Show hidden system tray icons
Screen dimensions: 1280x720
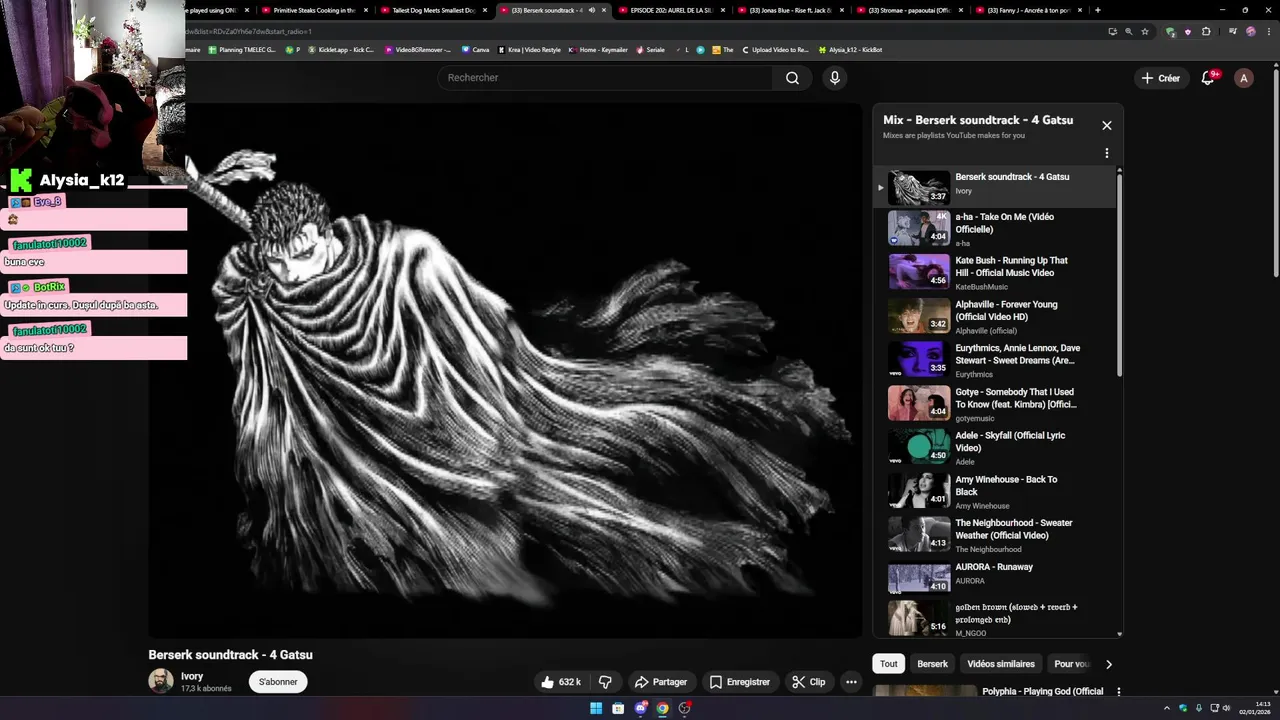click(x=1168, y=709)
